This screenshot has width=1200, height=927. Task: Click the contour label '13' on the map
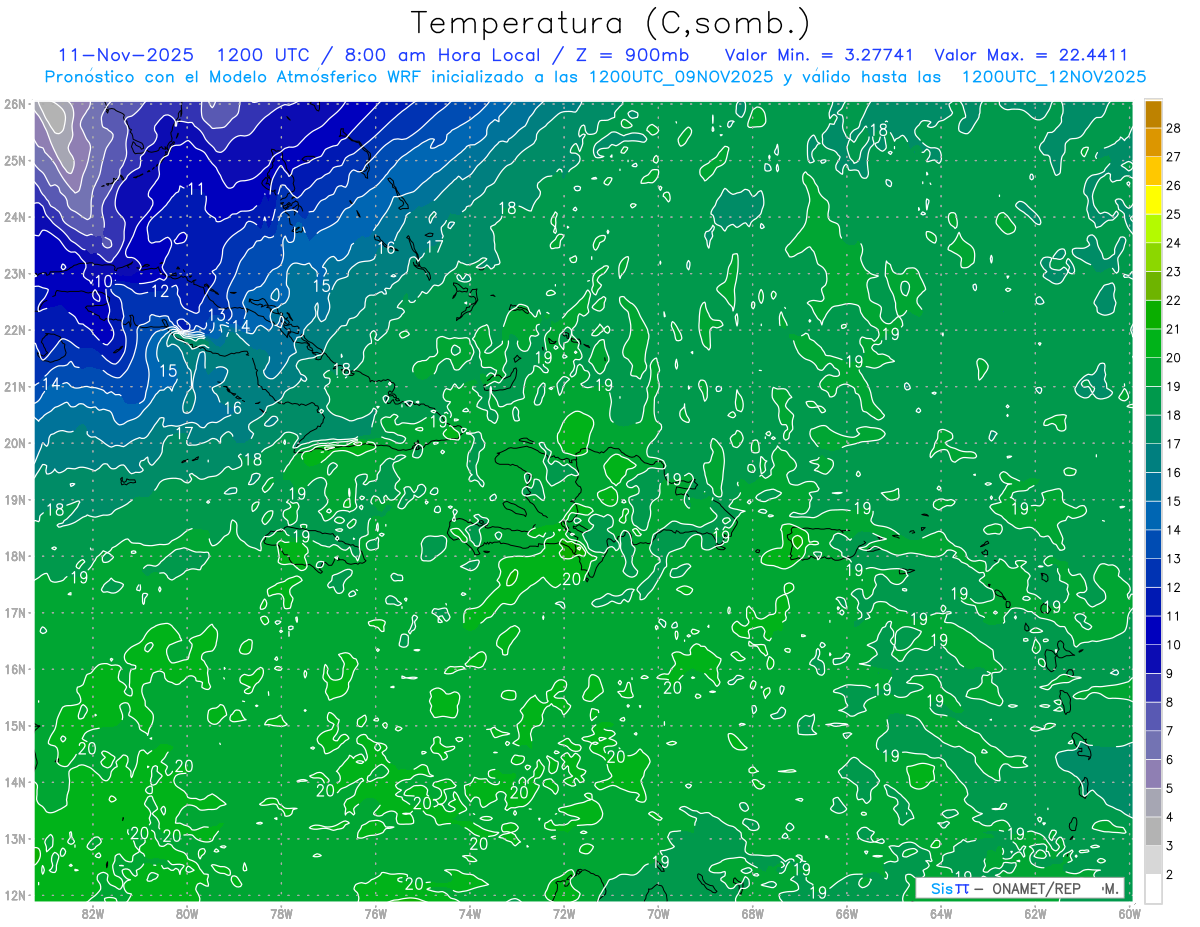pyautogui.click(x=216, y=315)
